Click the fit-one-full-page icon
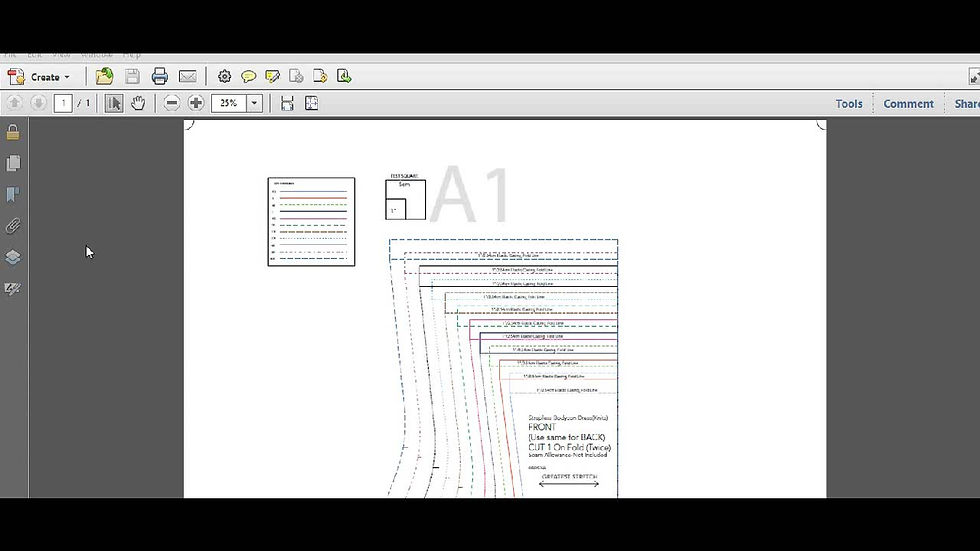 (x=311, y=103)
